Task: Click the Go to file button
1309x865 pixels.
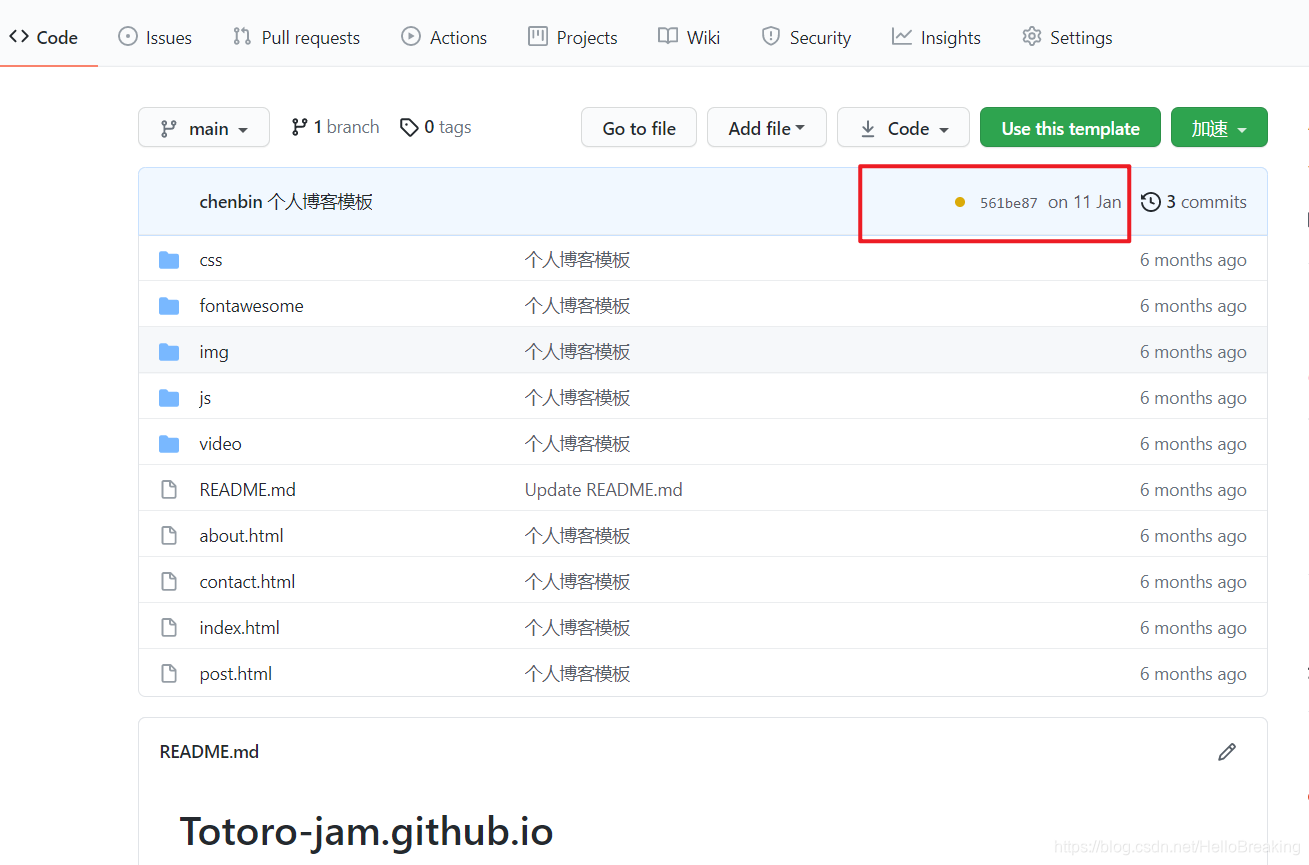Action: (639, 127)
